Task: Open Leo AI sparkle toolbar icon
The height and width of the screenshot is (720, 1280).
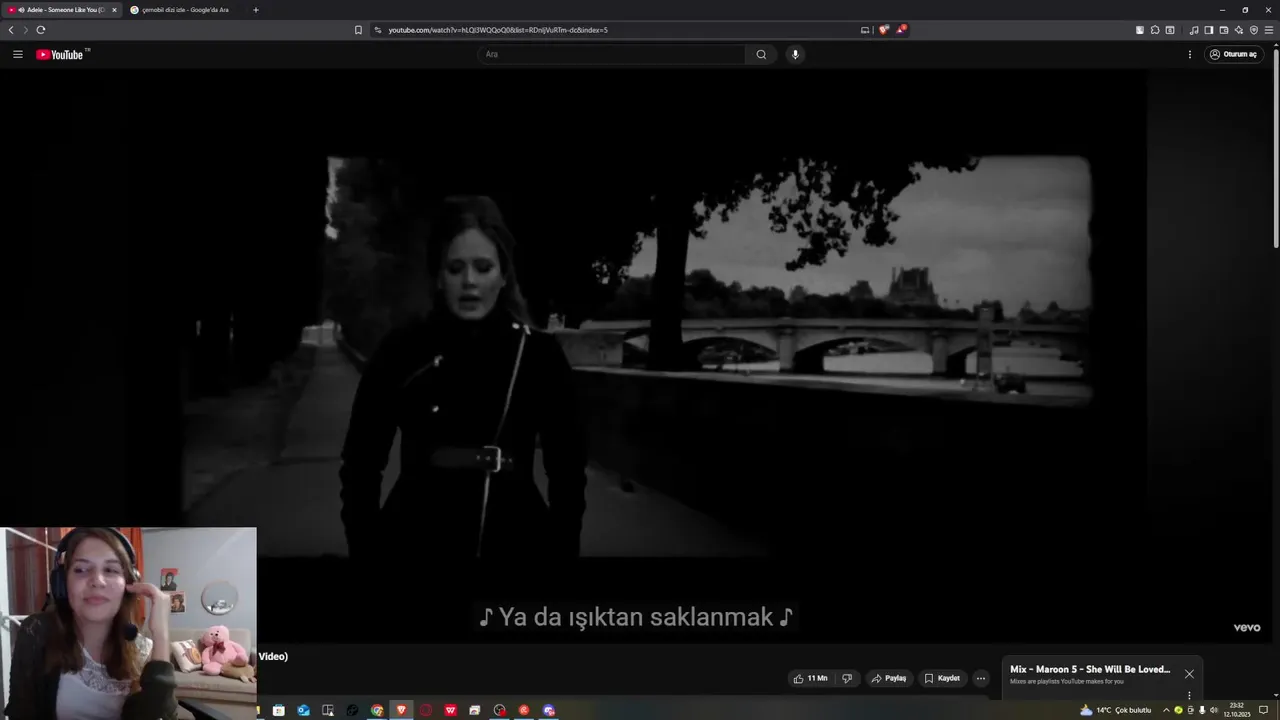Action: pyautogui.click(x=1239, y=30)
